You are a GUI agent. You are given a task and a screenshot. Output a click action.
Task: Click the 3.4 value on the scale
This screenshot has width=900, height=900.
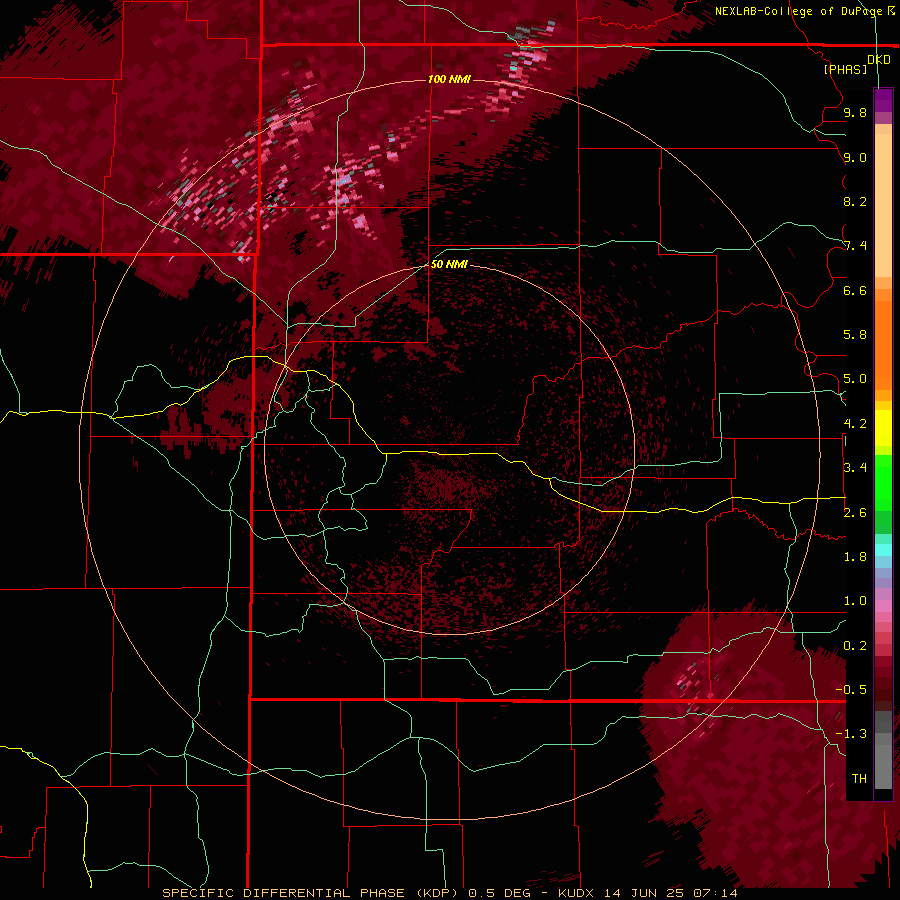pos(855,468)
